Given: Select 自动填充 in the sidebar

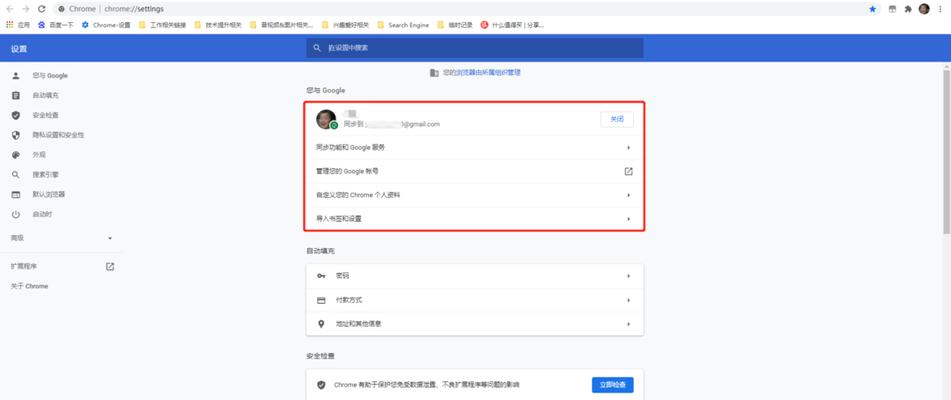Looking at the screenshot, I should click(x=45, y=96).
